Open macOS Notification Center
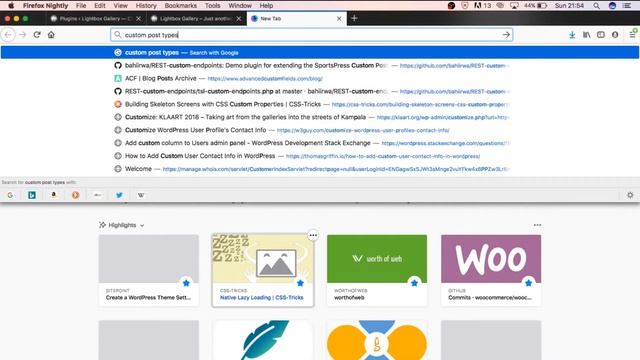Viewport: 640px width, 360px height. [x=627, y=6]
